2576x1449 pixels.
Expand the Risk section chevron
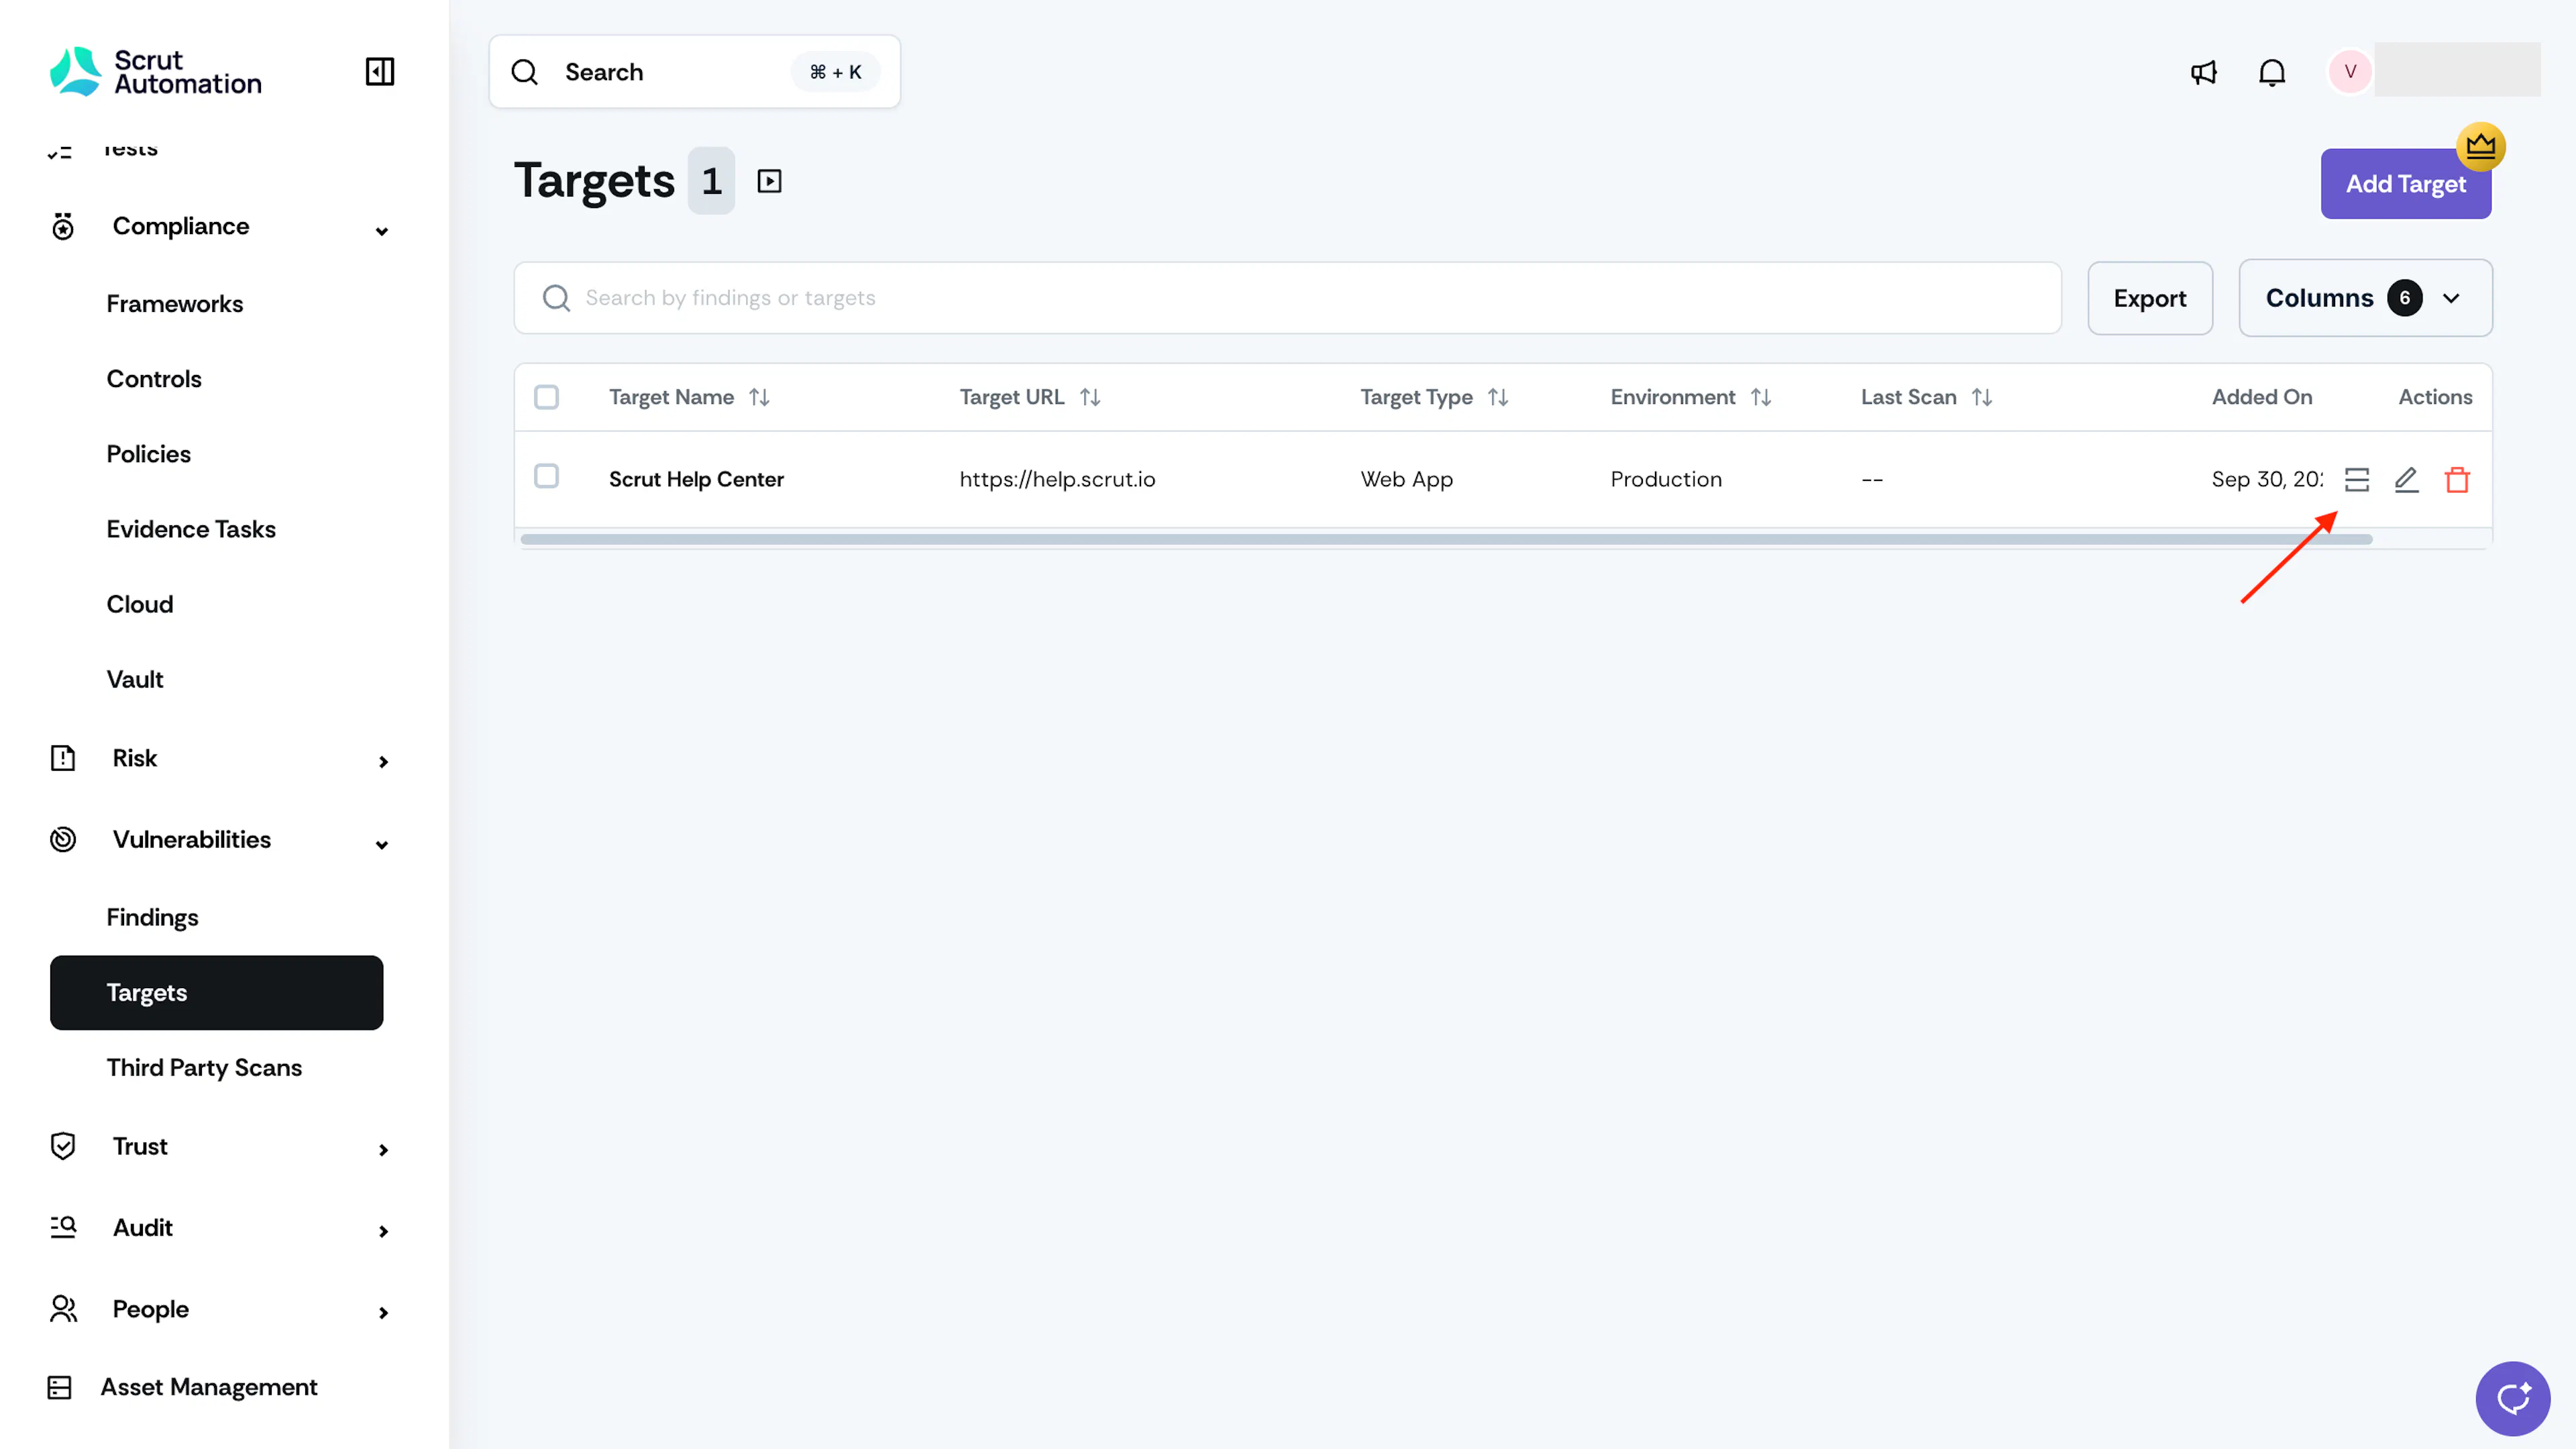(x=383, y=762)
